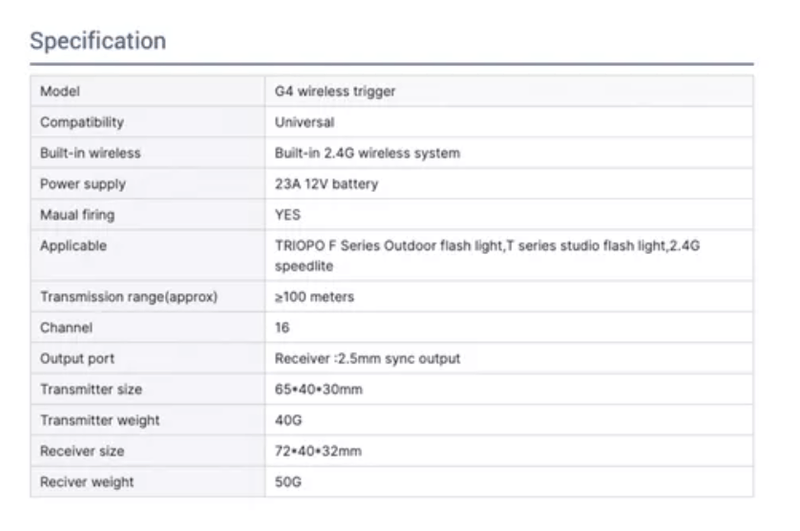Select the Model row label
800x531 pixels.
point(60,91)
